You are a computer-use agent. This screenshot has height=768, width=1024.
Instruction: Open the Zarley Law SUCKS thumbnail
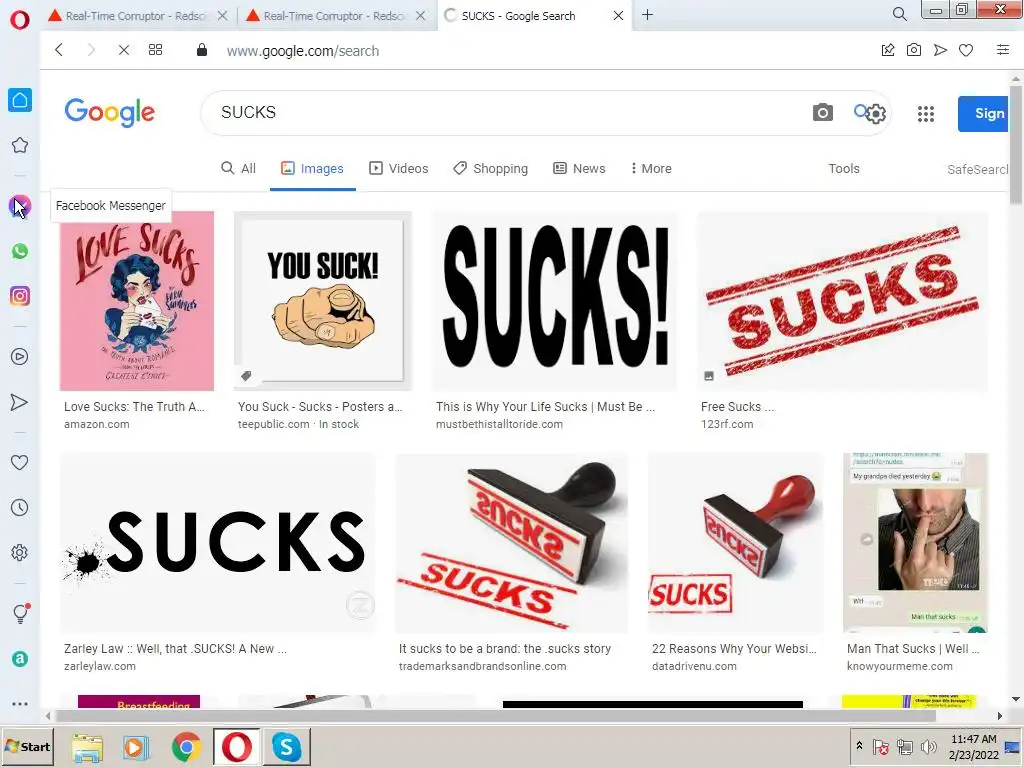[218, 543]
